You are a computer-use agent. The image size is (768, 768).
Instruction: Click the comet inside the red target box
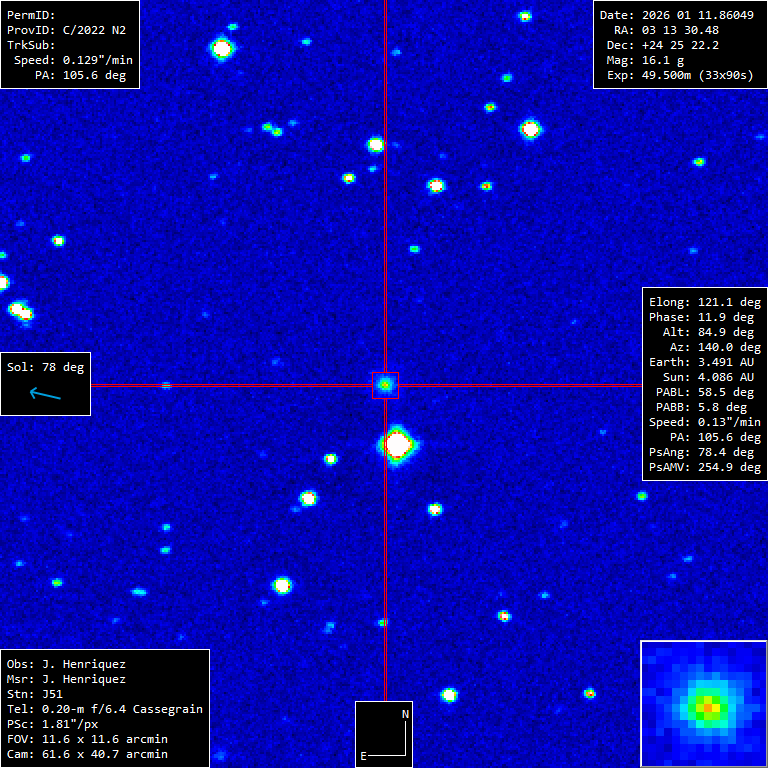pos(385,384)
